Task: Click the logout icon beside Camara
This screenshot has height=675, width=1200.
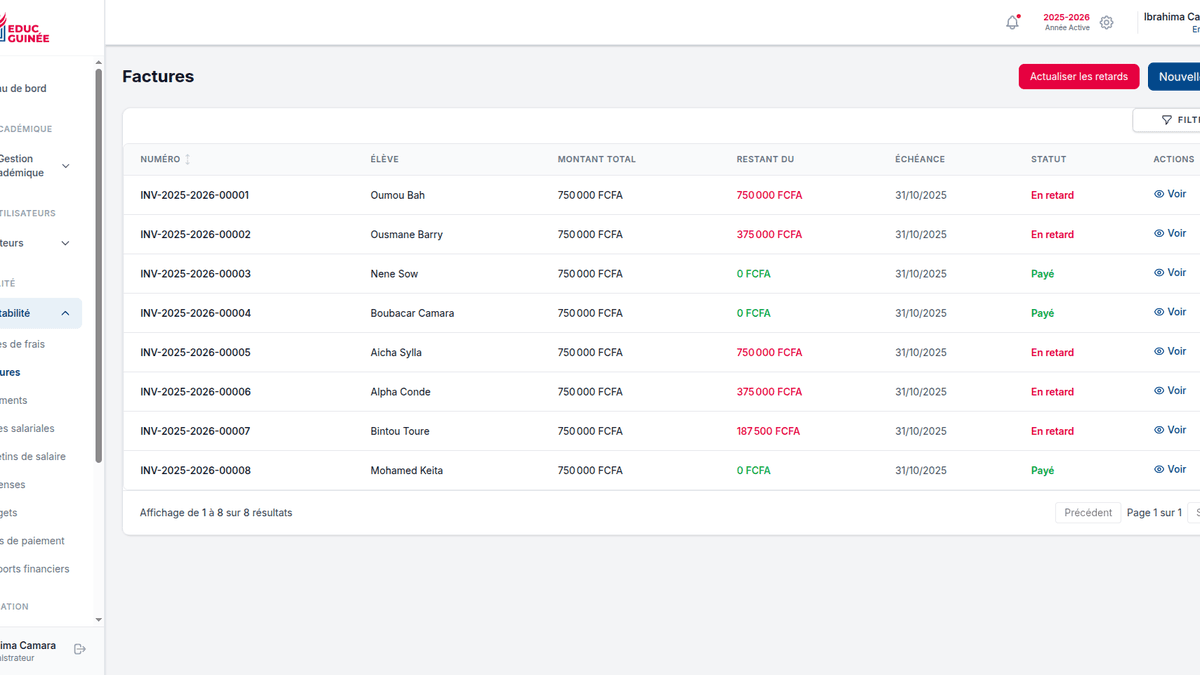Action: click(80, 649)
